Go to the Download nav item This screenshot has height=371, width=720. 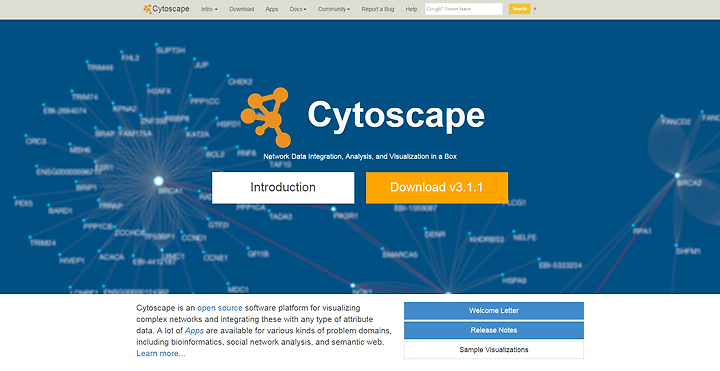(242, 9)
